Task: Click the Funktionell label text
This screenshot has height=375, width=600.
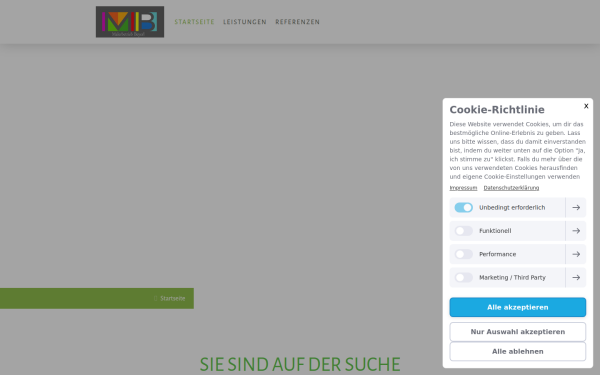Action: [x=495, y=231]
